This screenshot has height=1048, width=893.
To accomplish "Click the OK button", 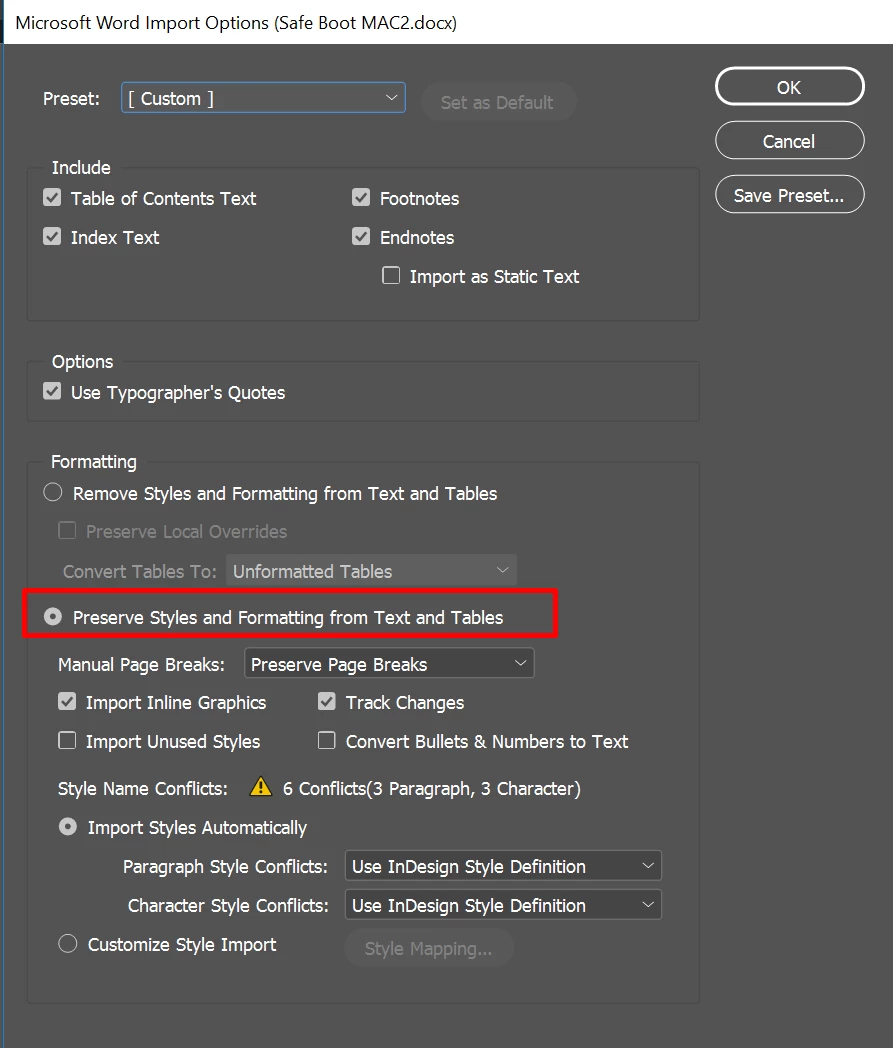I will point(789,87).
